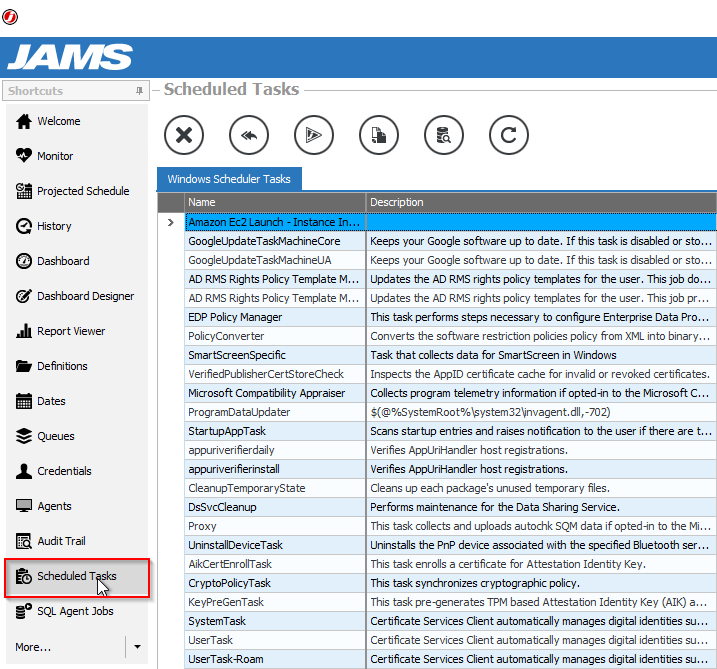The image size is (717, 669).
Task: Click the Description column header
Action: point(540,202)
